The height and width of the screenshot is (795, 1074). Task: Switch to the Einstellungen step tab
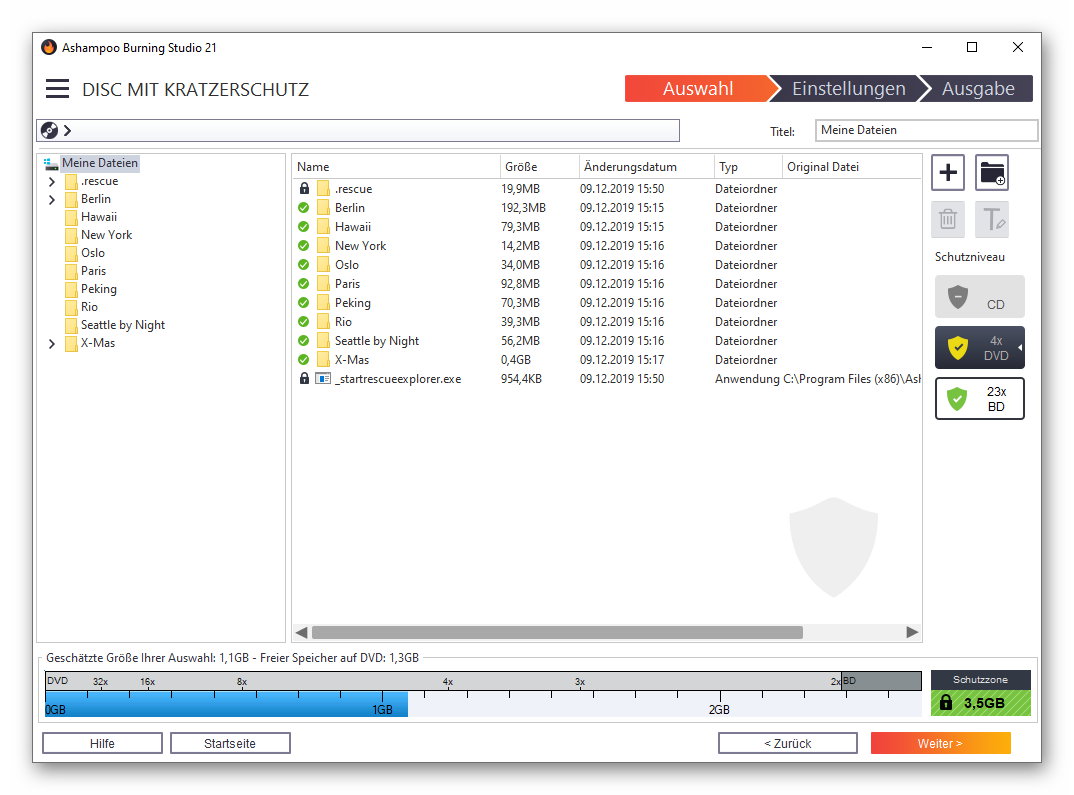pos(848,89)
